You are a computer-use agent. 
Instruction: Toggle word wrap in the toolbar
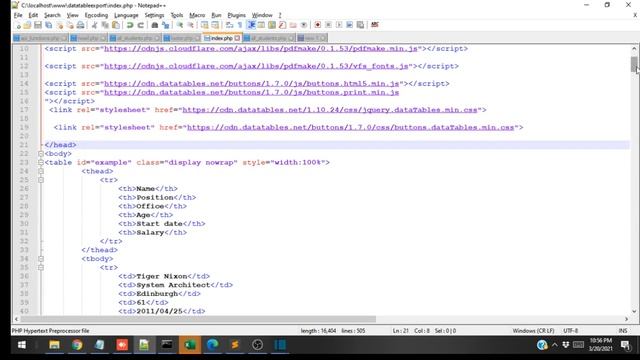click(229, 25)
